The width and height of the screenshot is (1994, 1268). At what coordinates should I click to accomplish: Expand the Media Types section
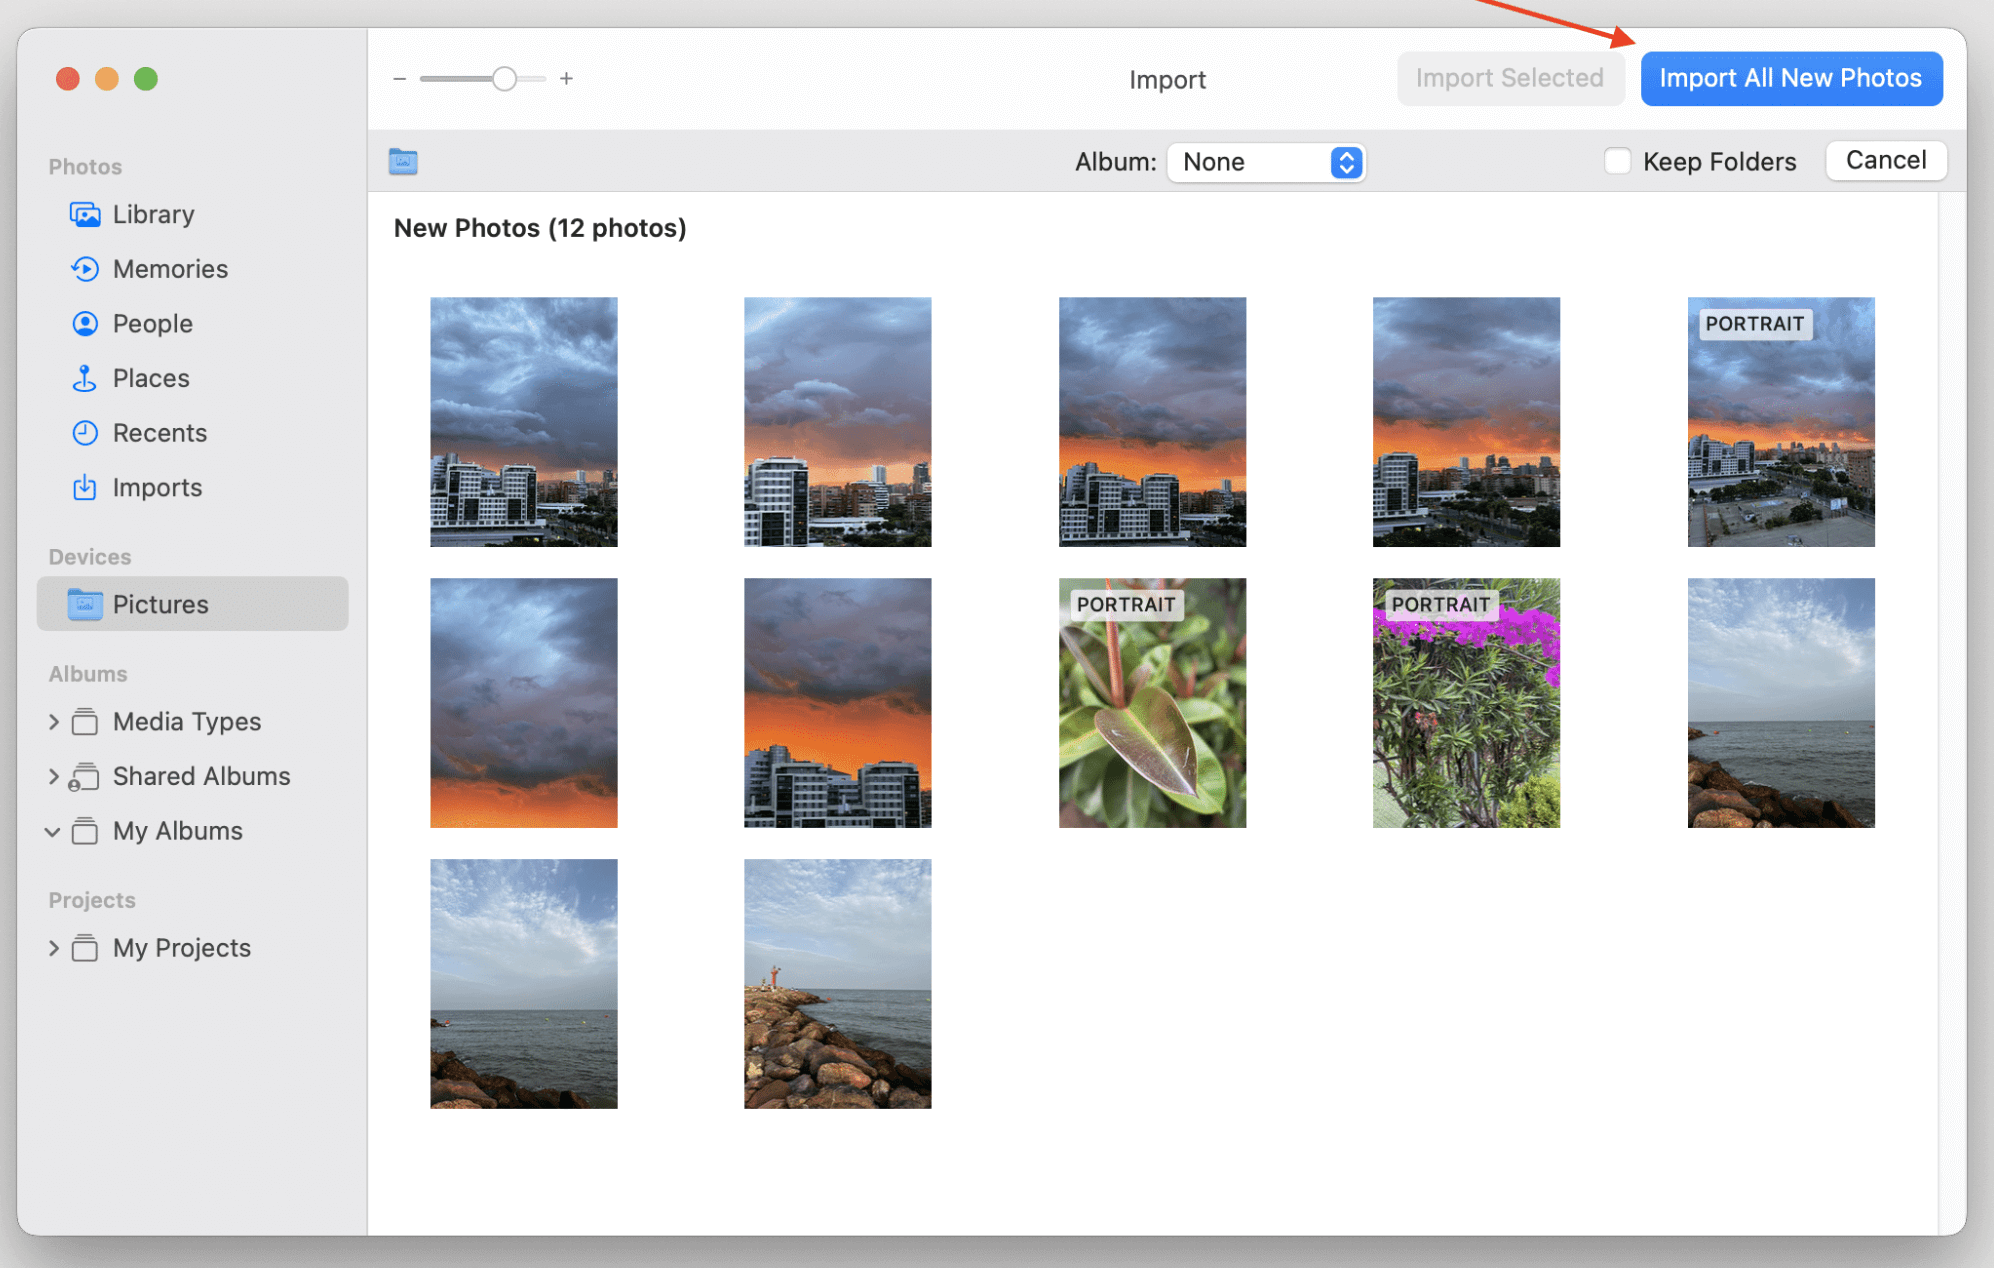coord(53,721)
